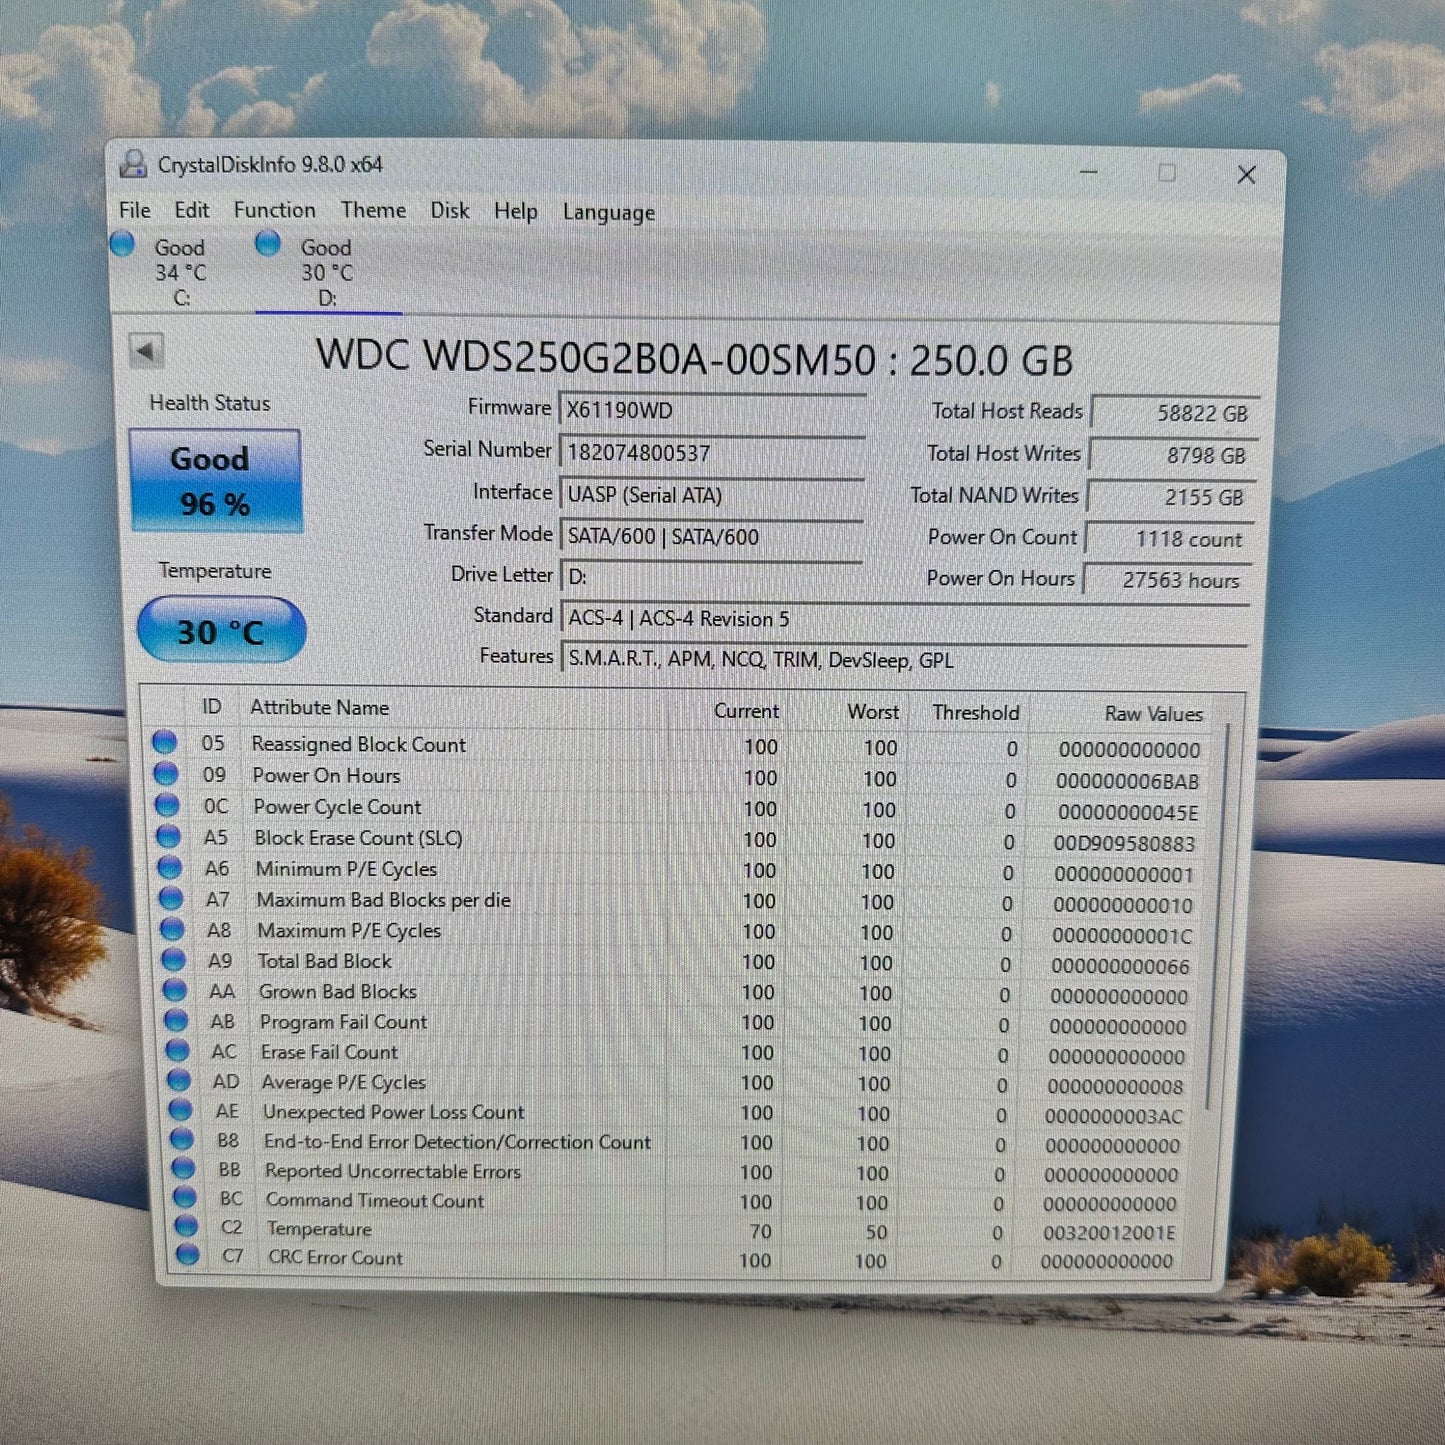Close the CrystalDiskInfo window
Viewport: 1445px width, 1445px height.
tap(1246, 175)
